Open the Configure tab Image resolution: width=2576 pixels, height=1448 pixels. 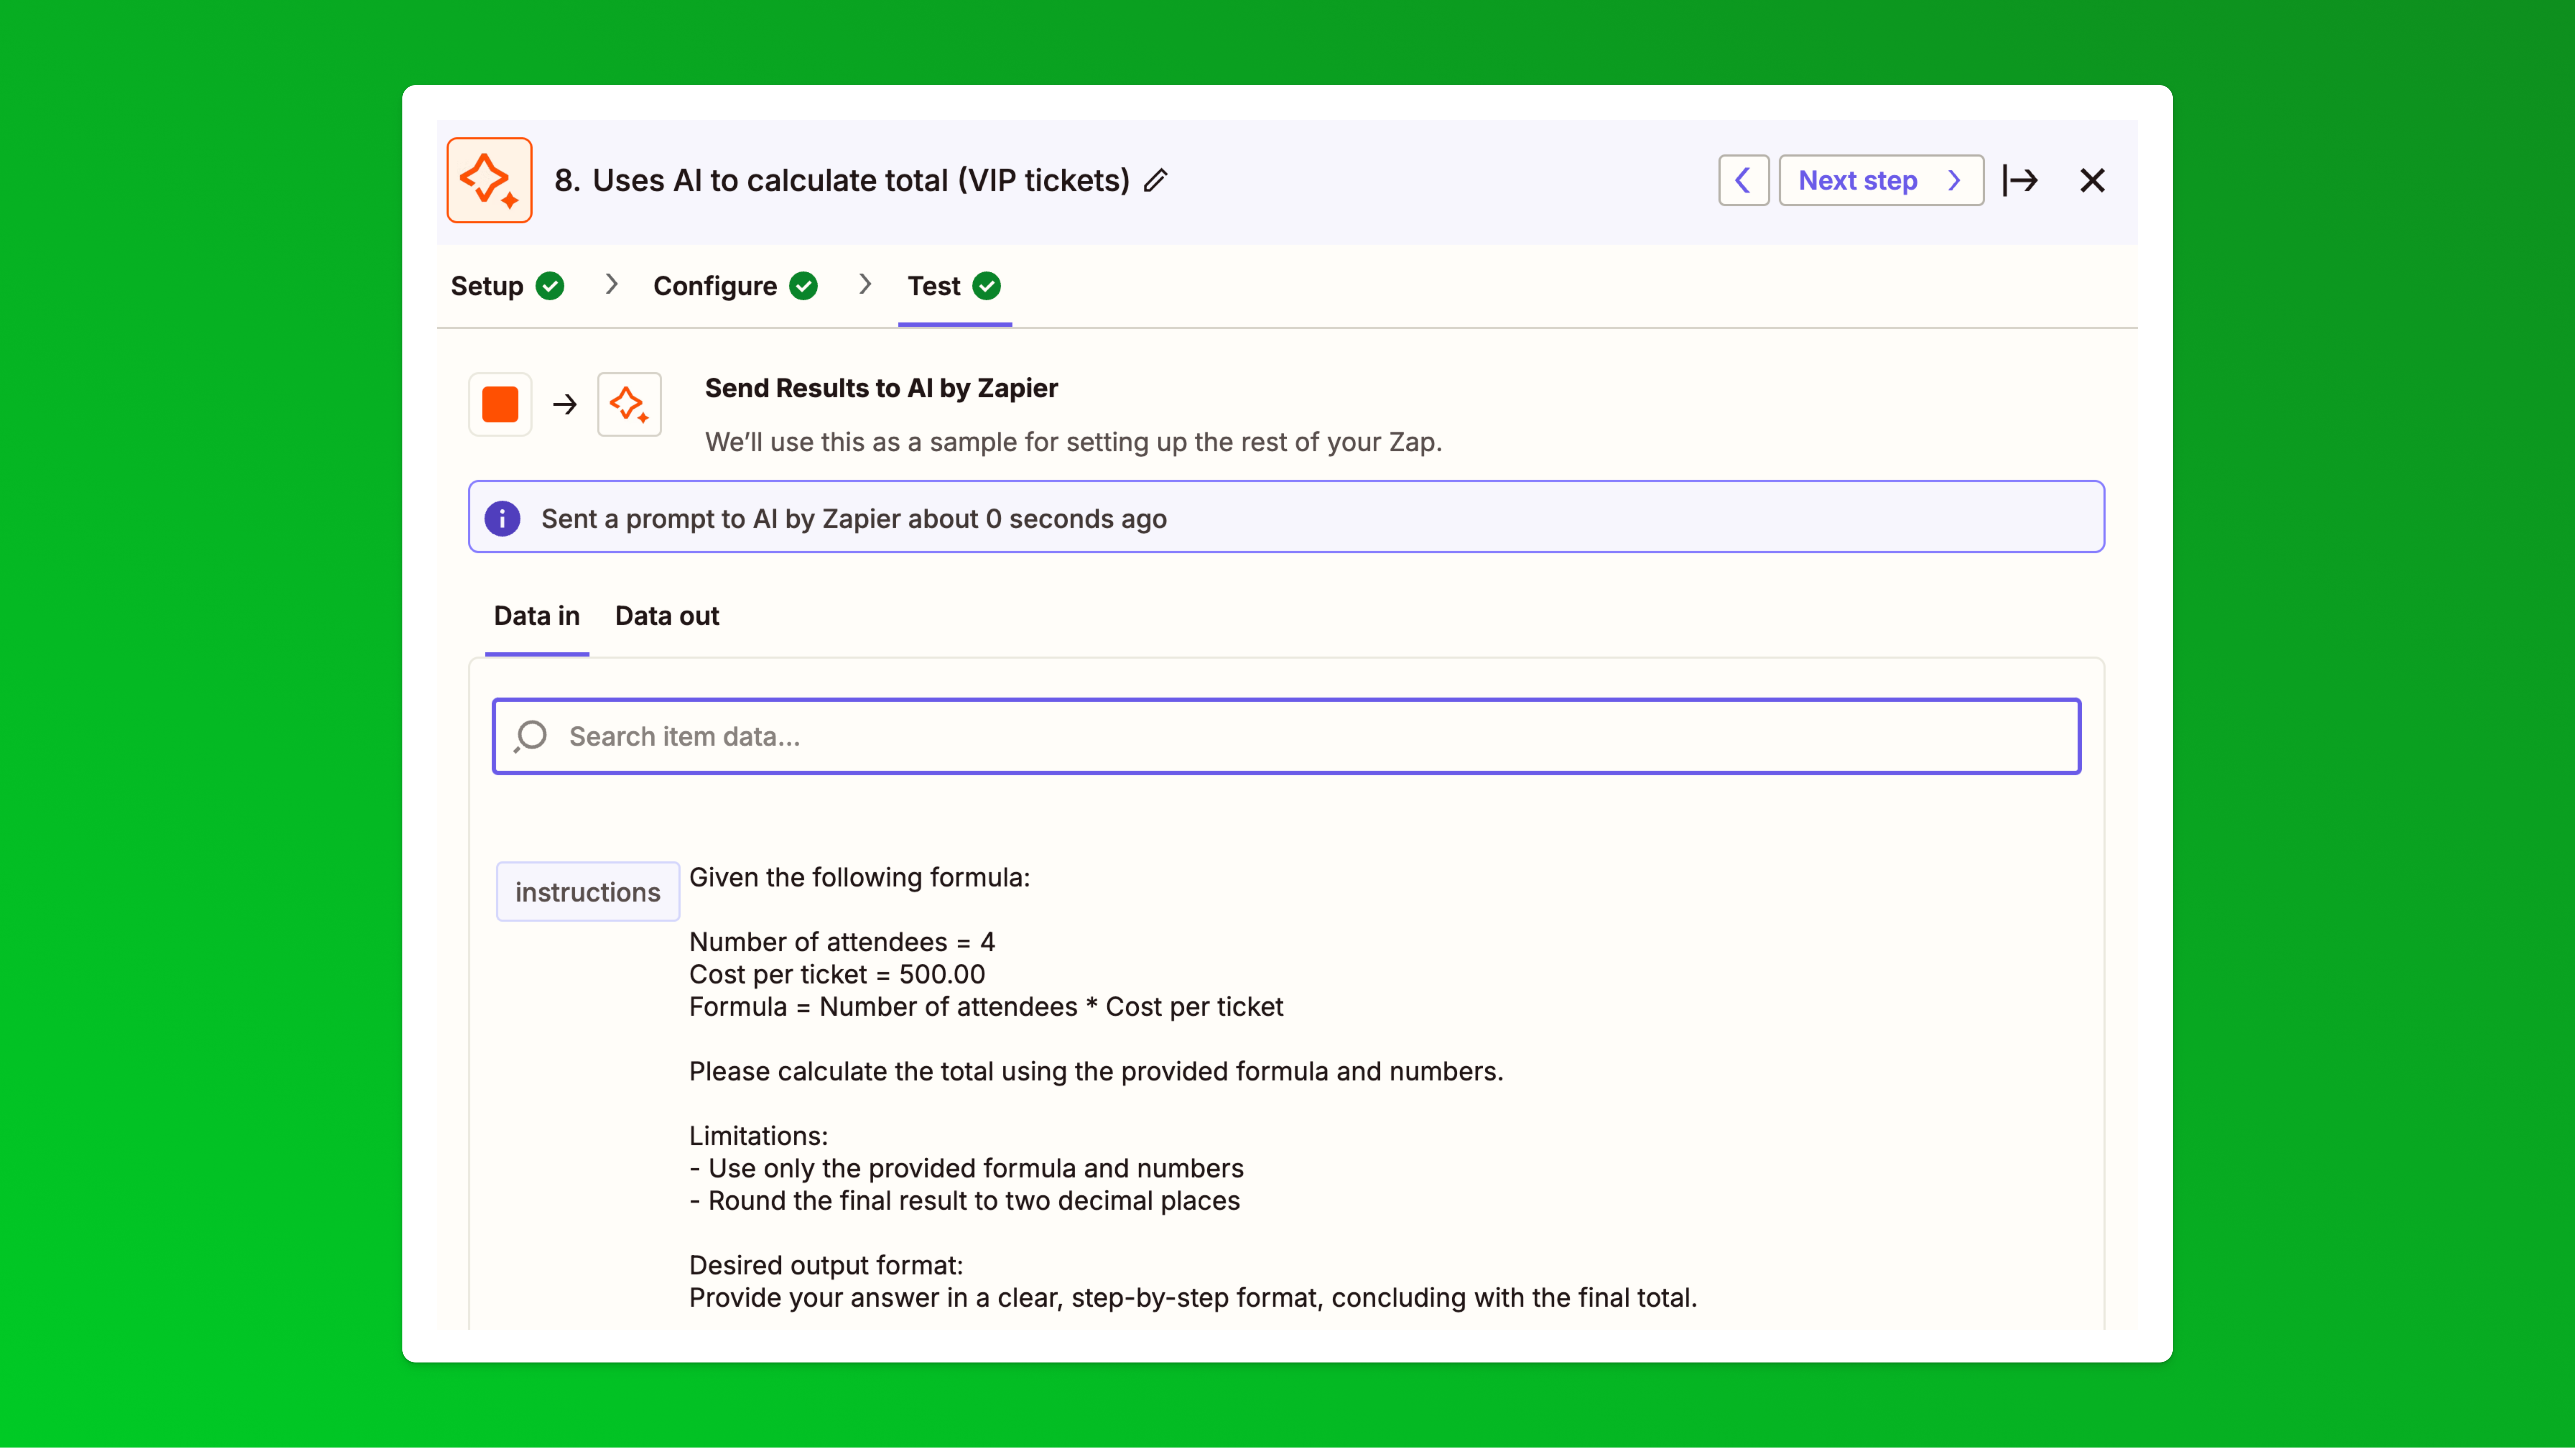(x=735, y=286)
